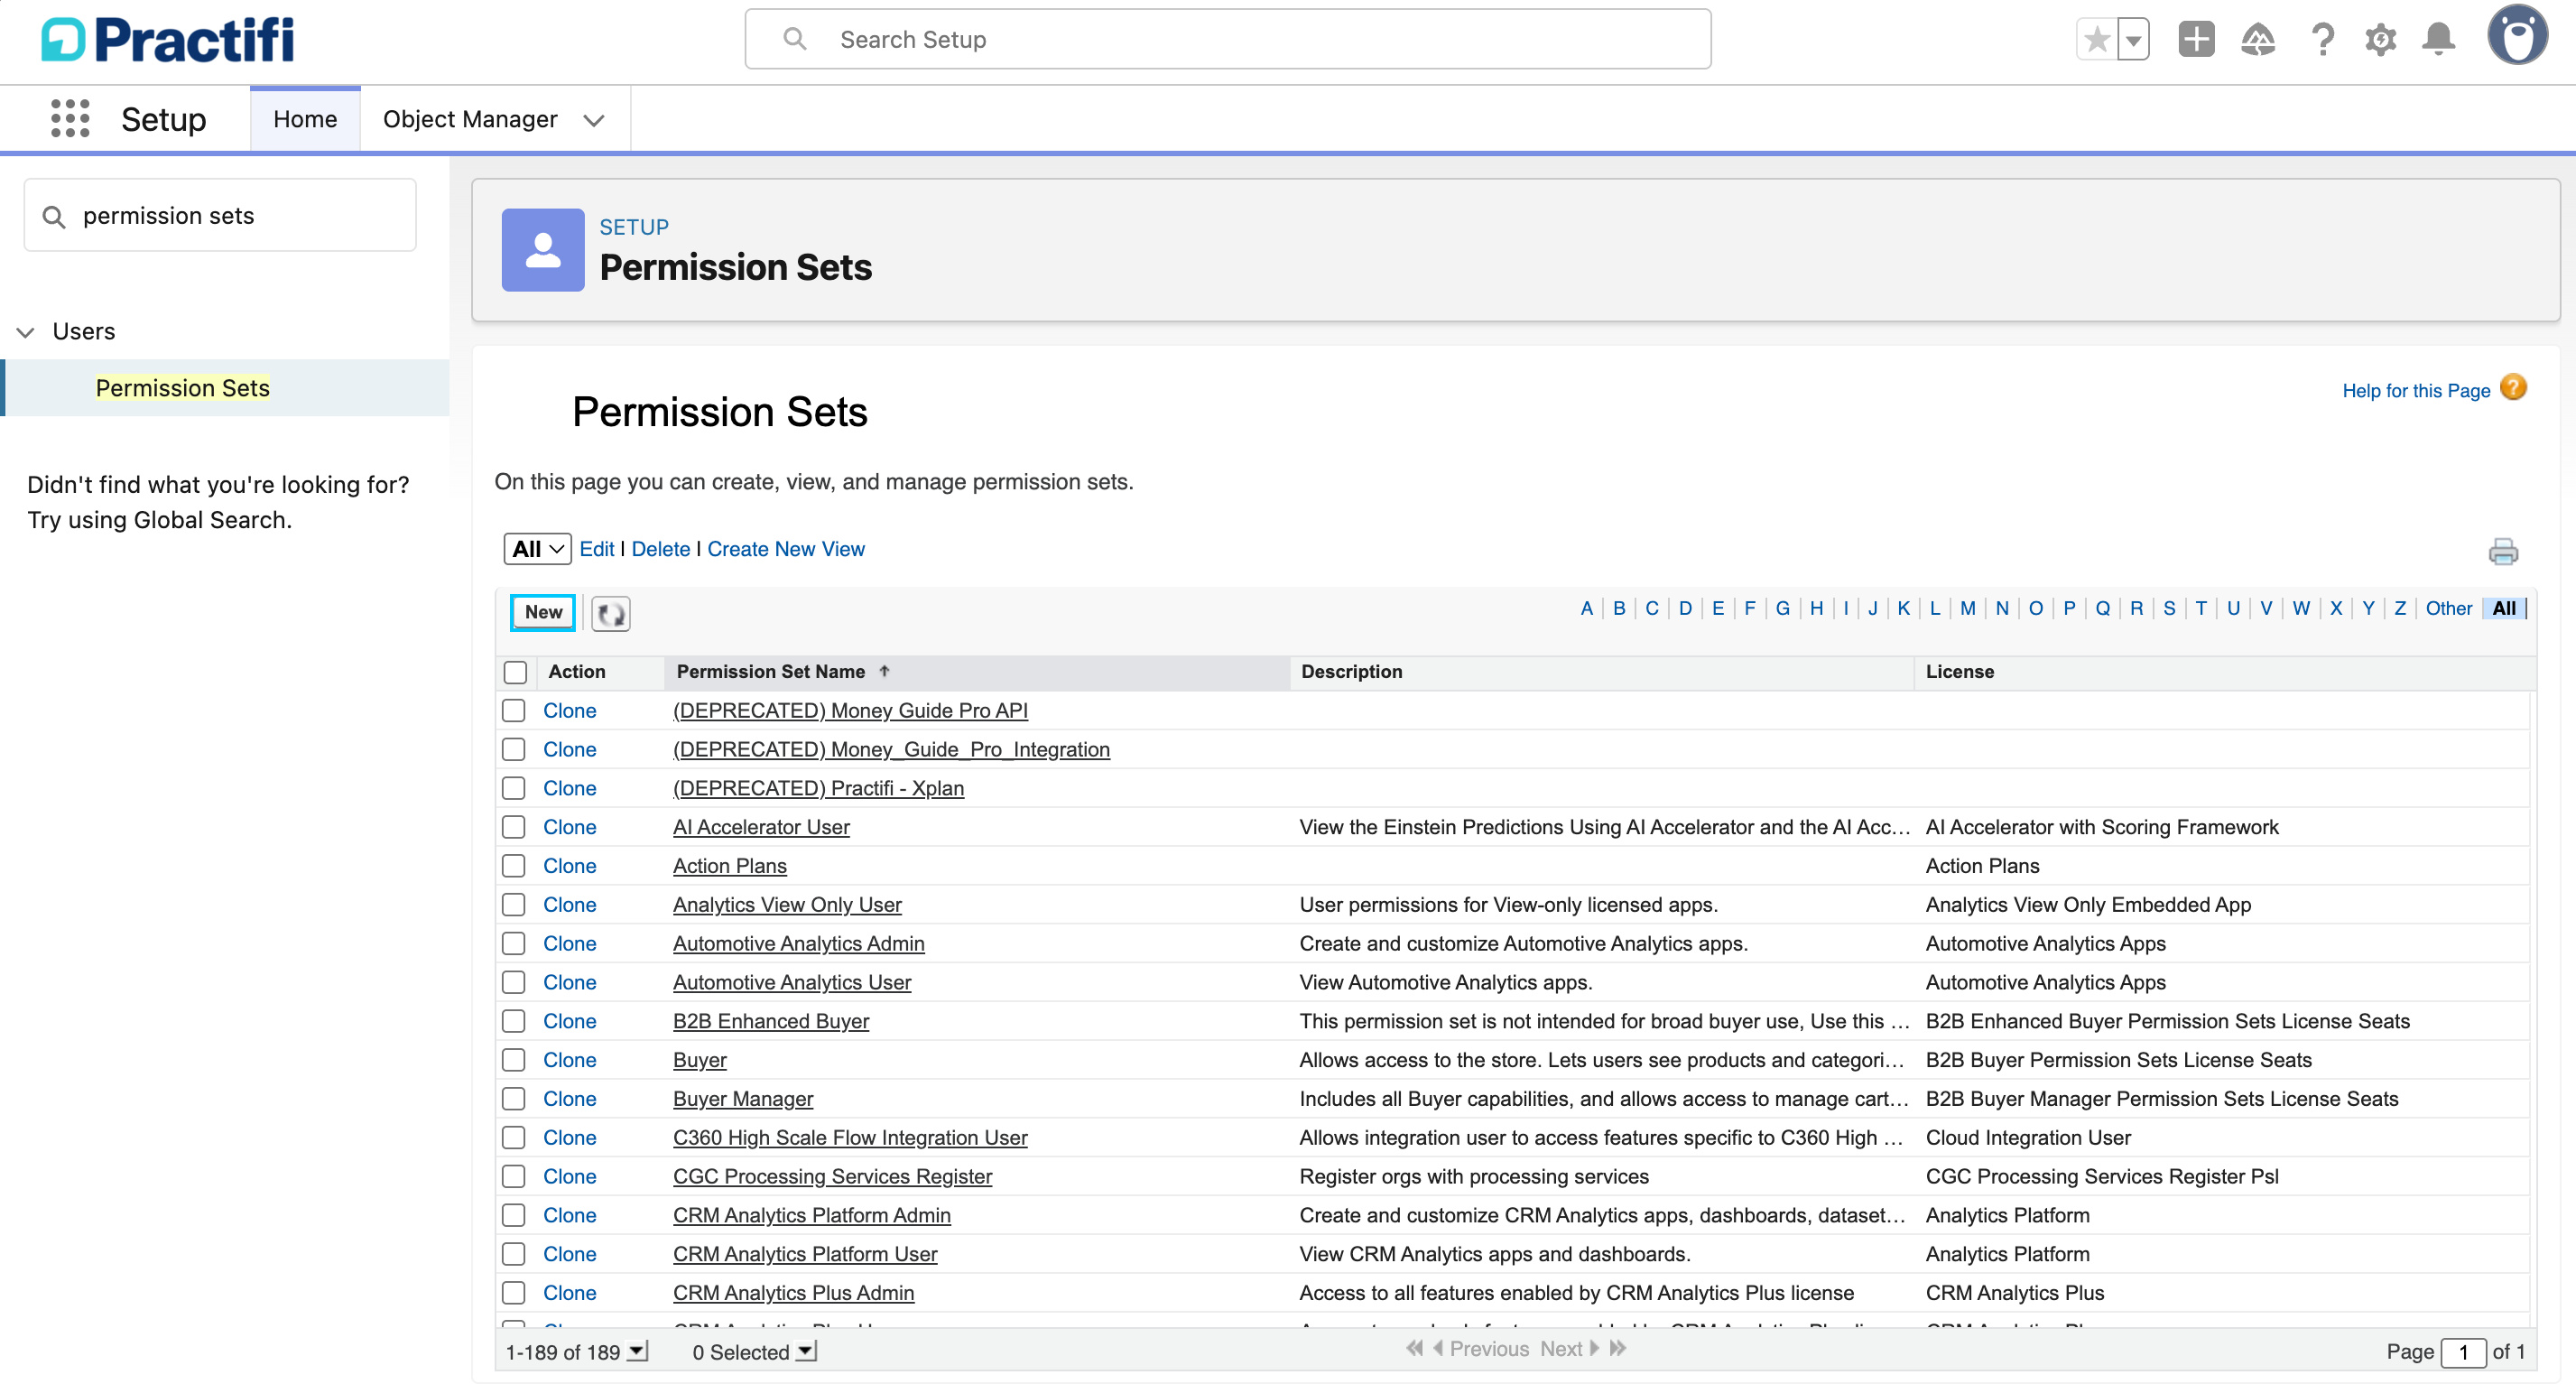This screenshot has width=2576, height=1384.
Task: Click the Quick Find magnifier icon
Action: coord(54,216)
